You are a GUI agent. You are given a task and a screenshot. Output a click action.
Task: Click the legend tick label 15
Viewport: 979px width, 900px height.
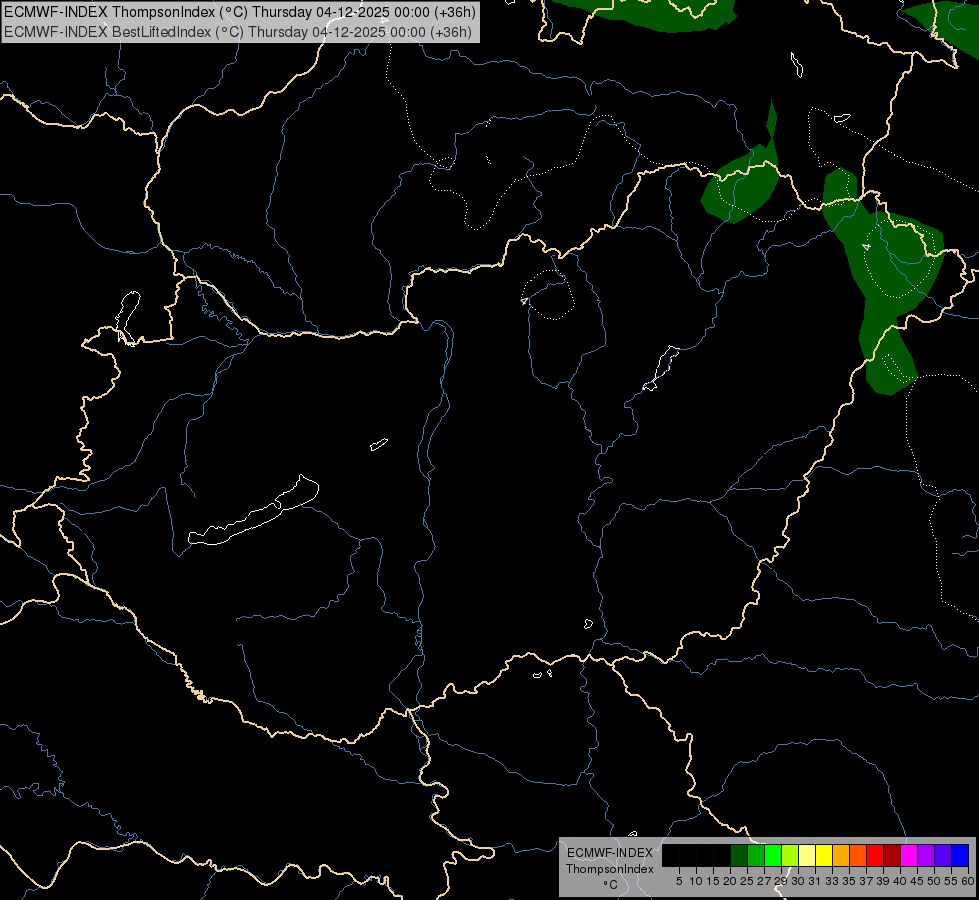(x=713, y=881)
